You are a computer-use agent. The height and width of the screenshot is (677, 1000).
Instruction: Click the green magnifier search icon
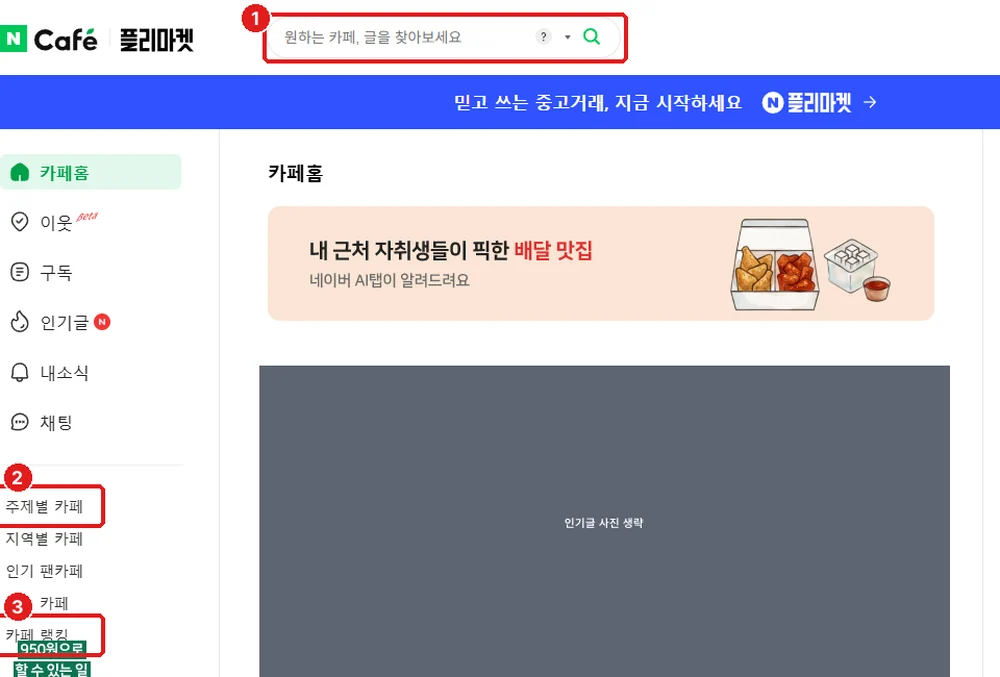pos(591,37)
